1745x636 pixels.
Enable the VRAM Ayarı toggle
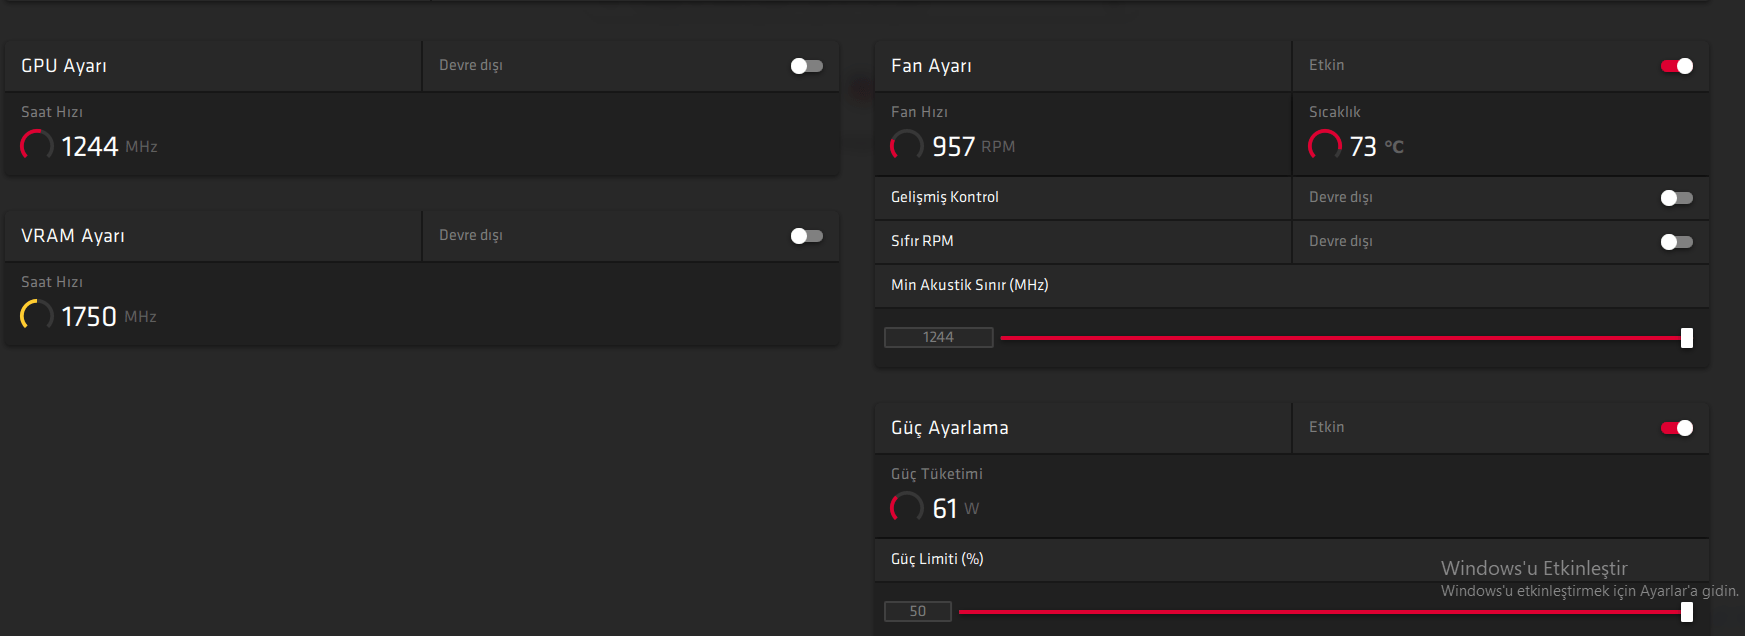click(806, 236)
